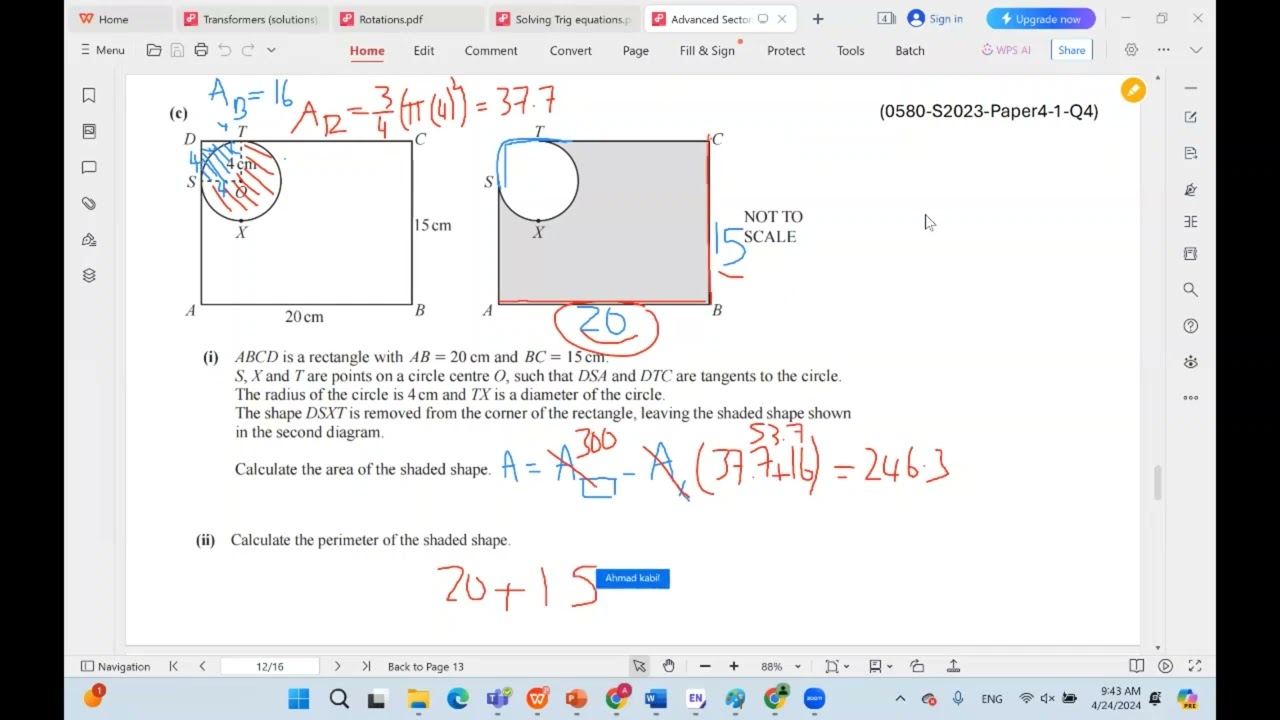This screenshot has width=1280, height=720.
Task: Click the orange floating edit pencil button
Action: [x=1133, y=91]
